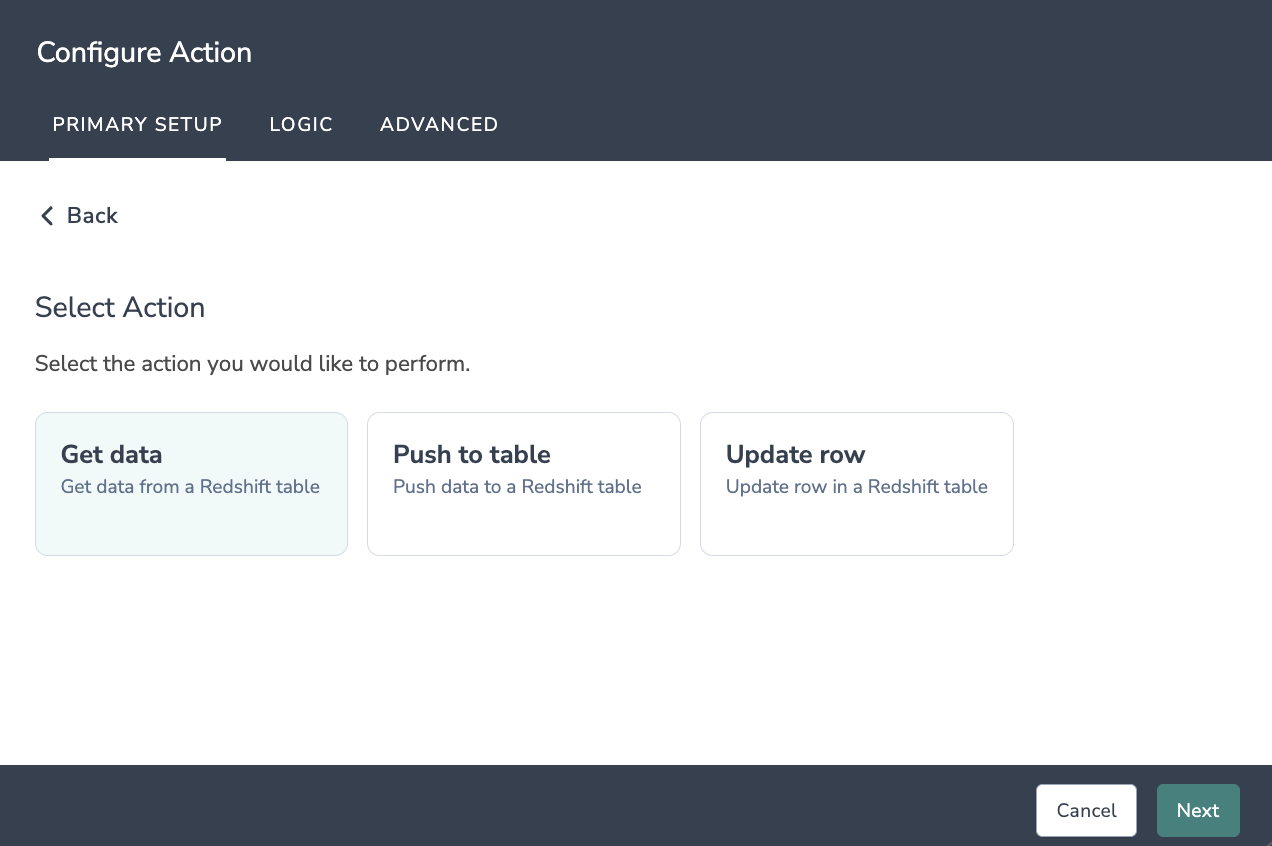Click 'Get data from a Redshift table' description

190,487
